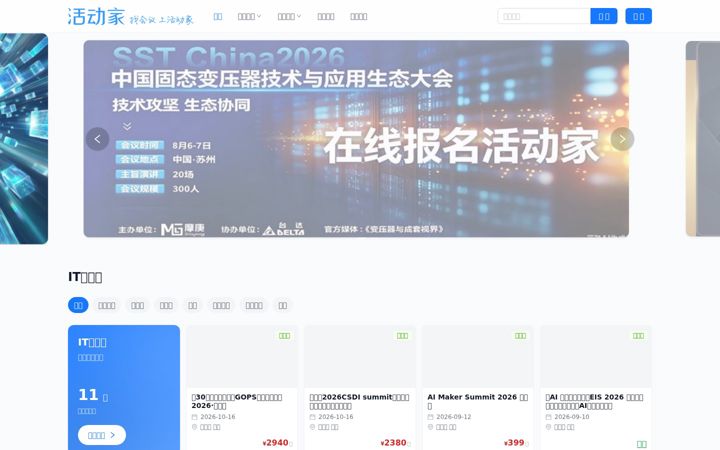This screenshot has height=450, width=720.
Task: Click the calendar icon beside 2026-09-12
Action: [x=430, y=417]
